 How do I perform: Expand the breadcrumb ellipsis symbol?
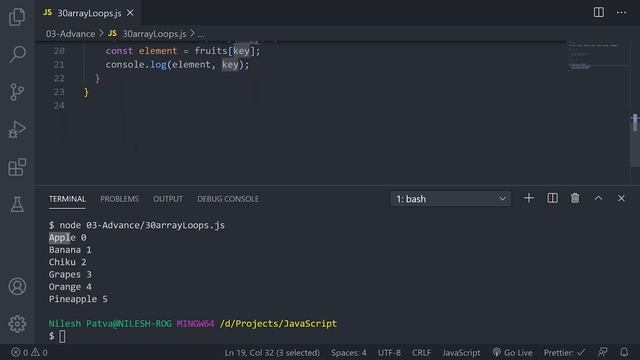tap(201, 34)
